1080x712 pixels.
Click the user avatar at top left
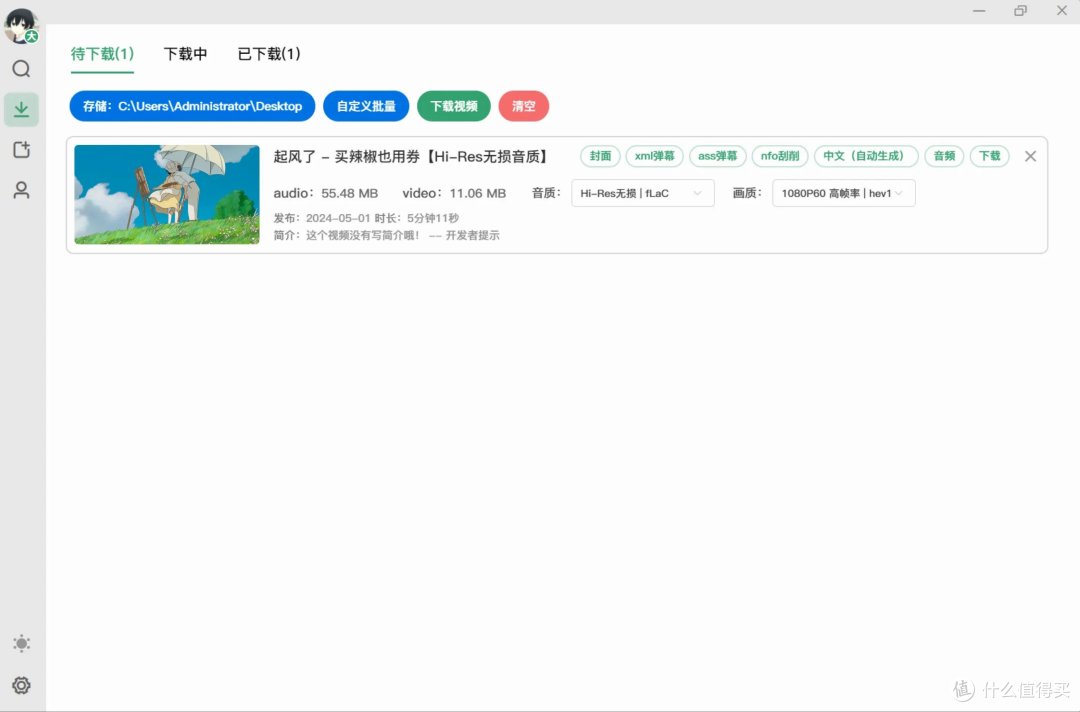pyautogui.click(x=21, y=26)
